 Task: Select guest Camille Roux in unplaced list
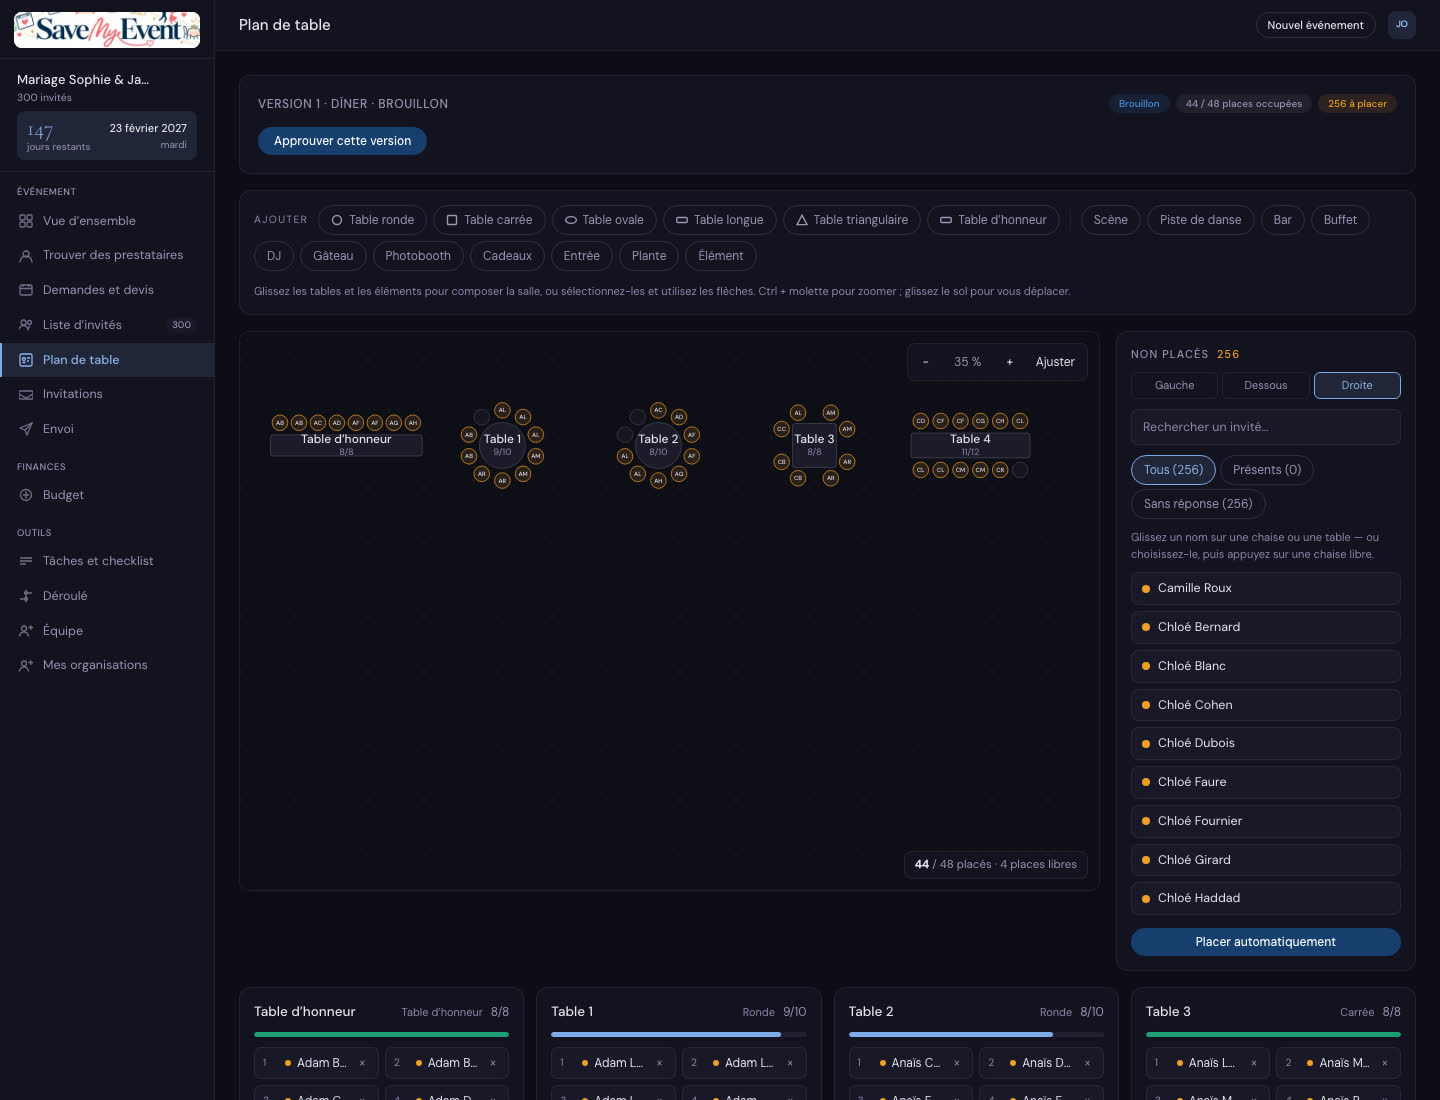(x=1265, y=588)
